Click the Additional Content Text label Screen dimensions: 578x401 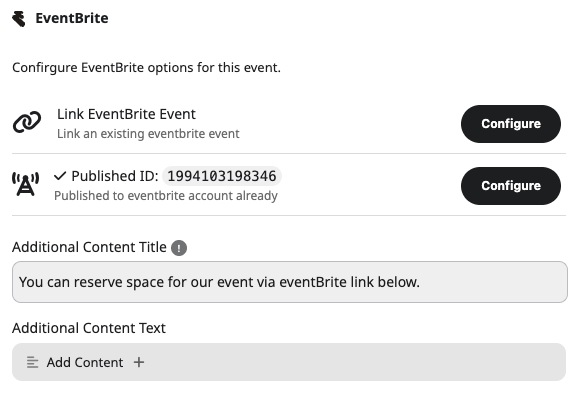coord(89,328)
